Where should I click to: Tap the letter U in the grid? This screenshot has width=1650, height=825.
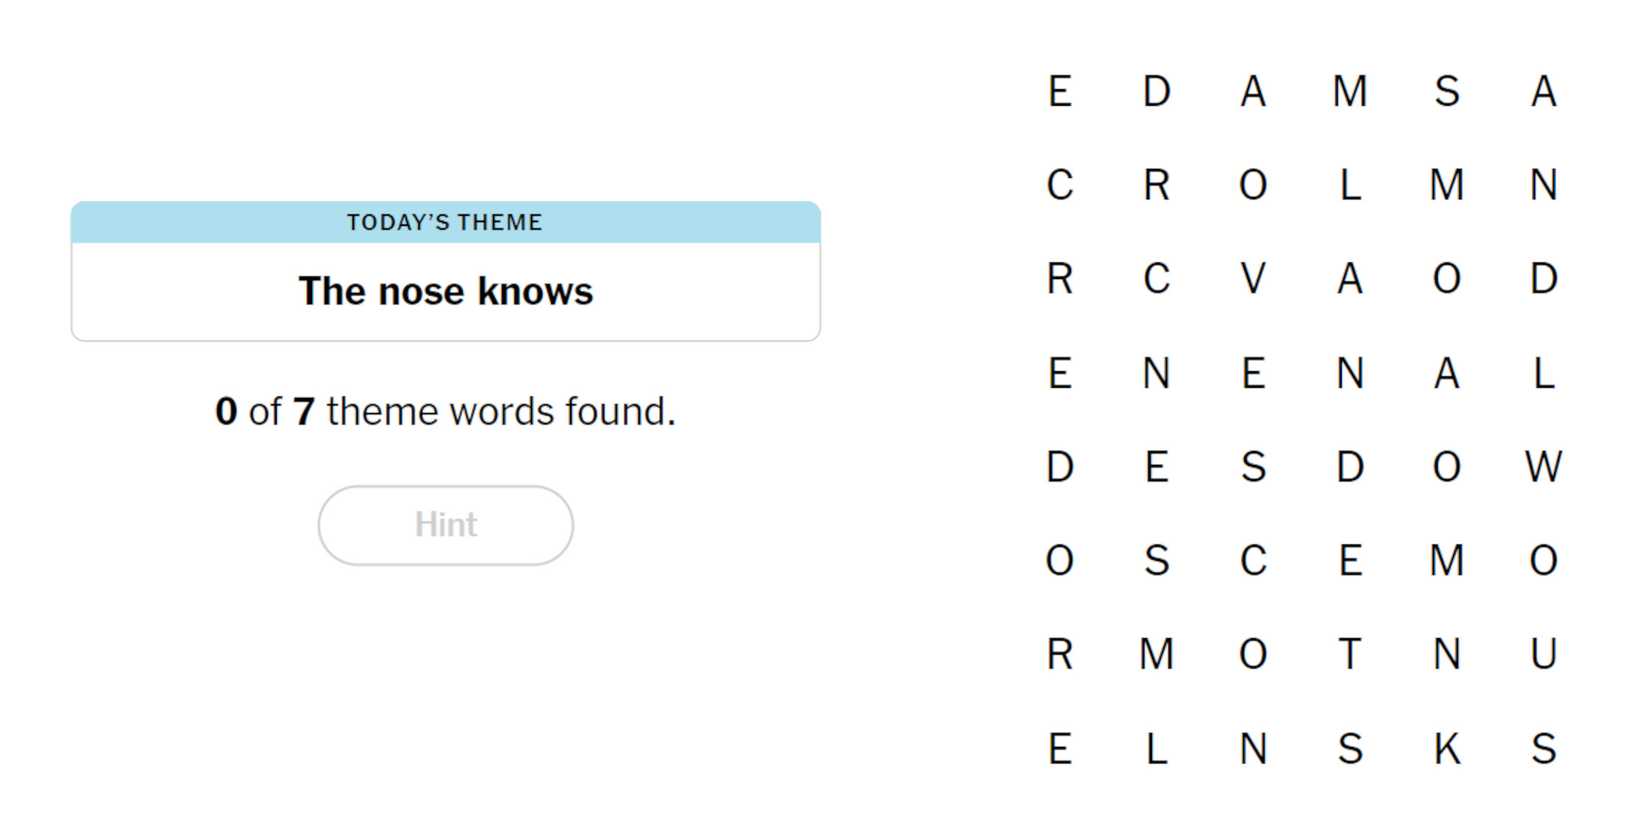pos(1543,655)
